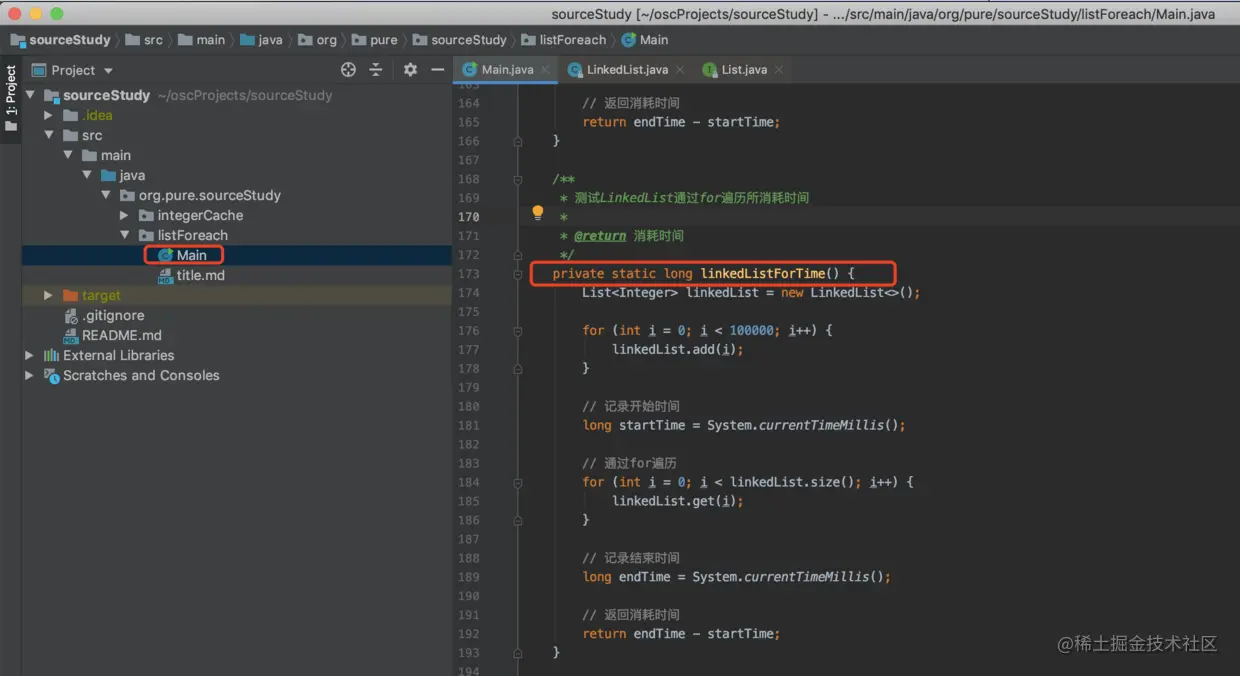Click the 'long startTime' statement on line 181
This screenshot has width=1240, height=676.
pos(744,425)
